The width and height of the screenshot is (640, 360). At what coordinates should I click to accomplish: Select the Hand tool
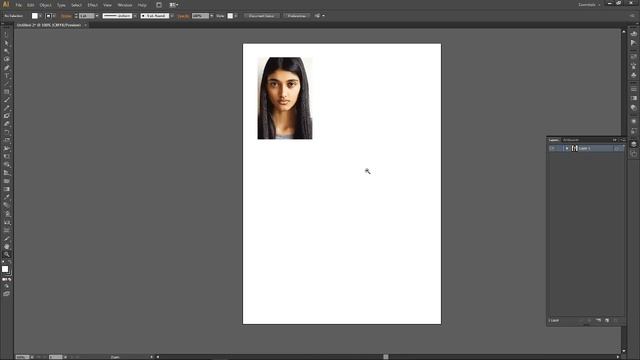tap(7, 247)
